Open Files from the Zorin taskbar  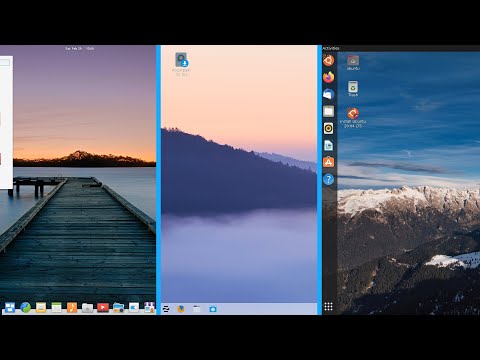197,309
